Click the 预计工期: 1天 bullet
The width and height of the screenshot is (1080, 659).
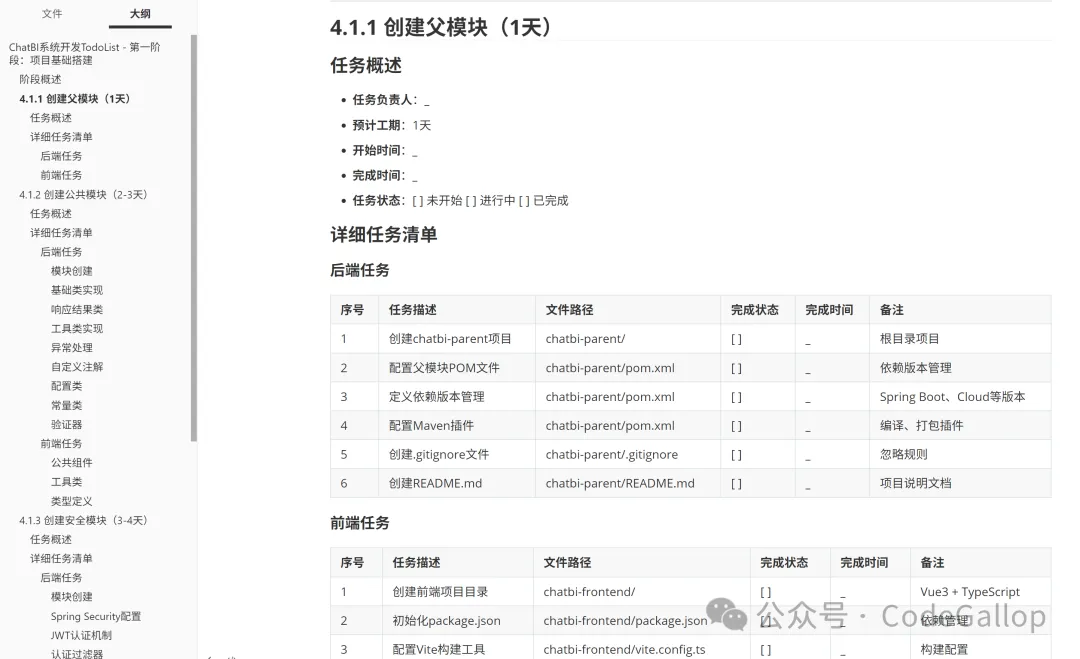(x=392, y=125)
